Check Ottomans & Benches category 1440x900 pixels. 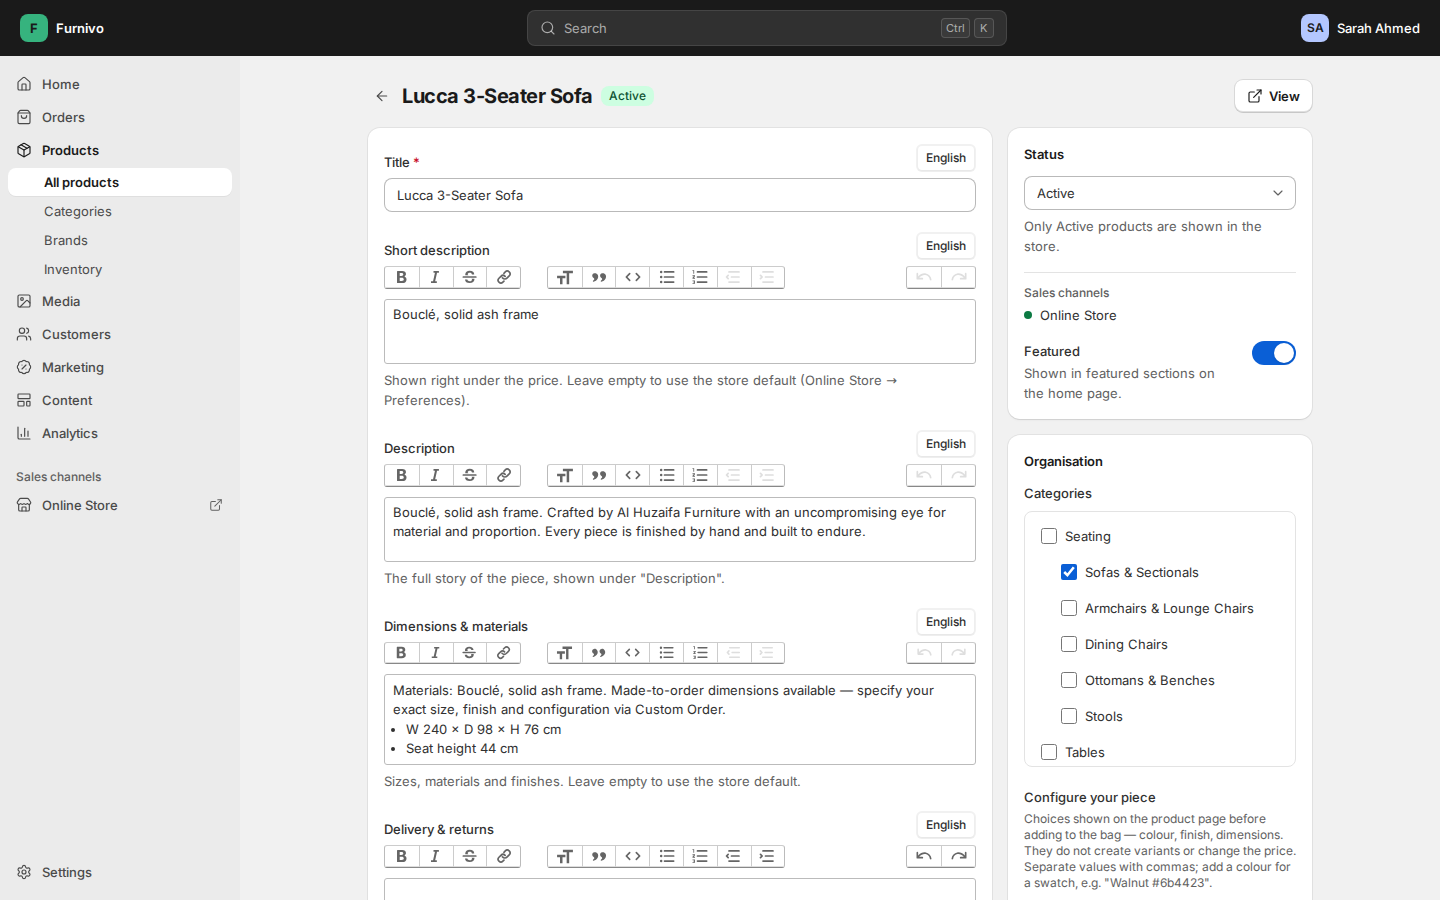coord(1069,680)
